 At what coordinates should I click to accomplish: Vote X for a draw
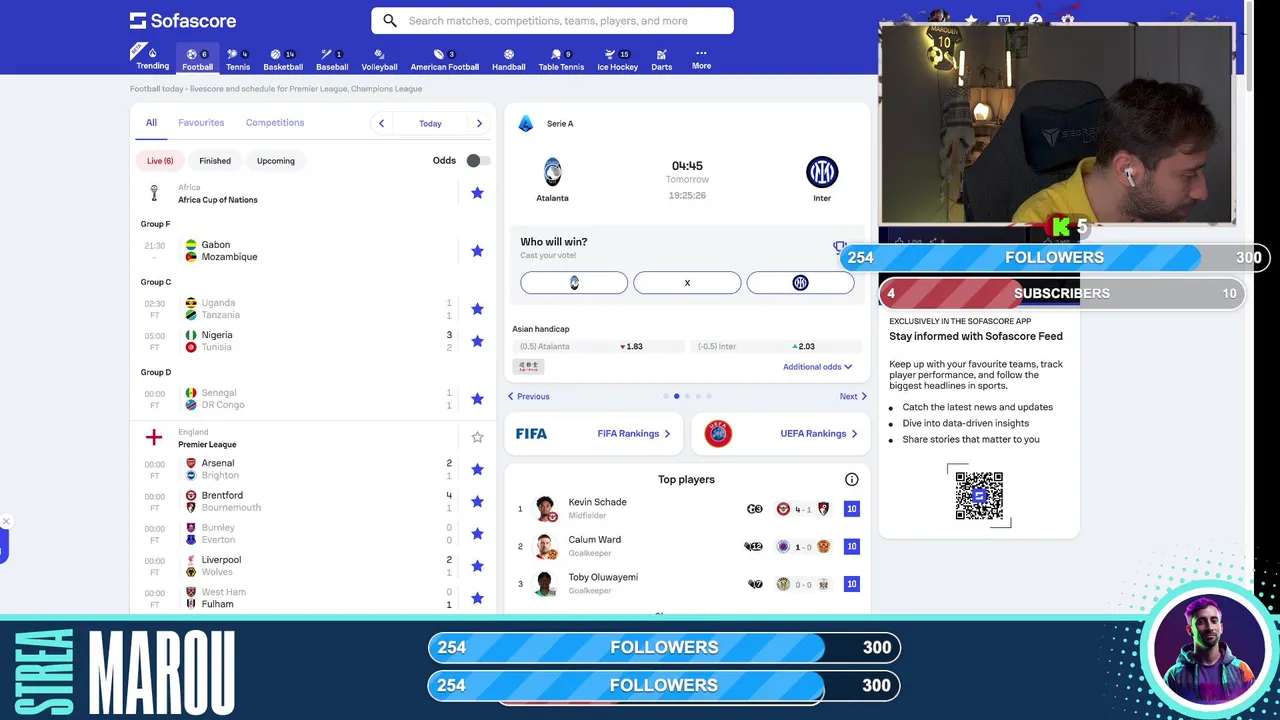pyautogui.click(x=687, y=283)
